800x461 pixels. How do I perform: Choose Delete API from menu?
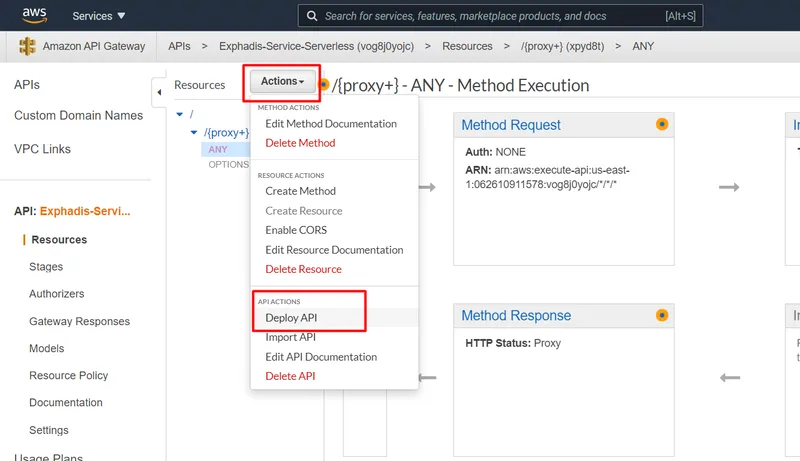click(x=290, y=376)
